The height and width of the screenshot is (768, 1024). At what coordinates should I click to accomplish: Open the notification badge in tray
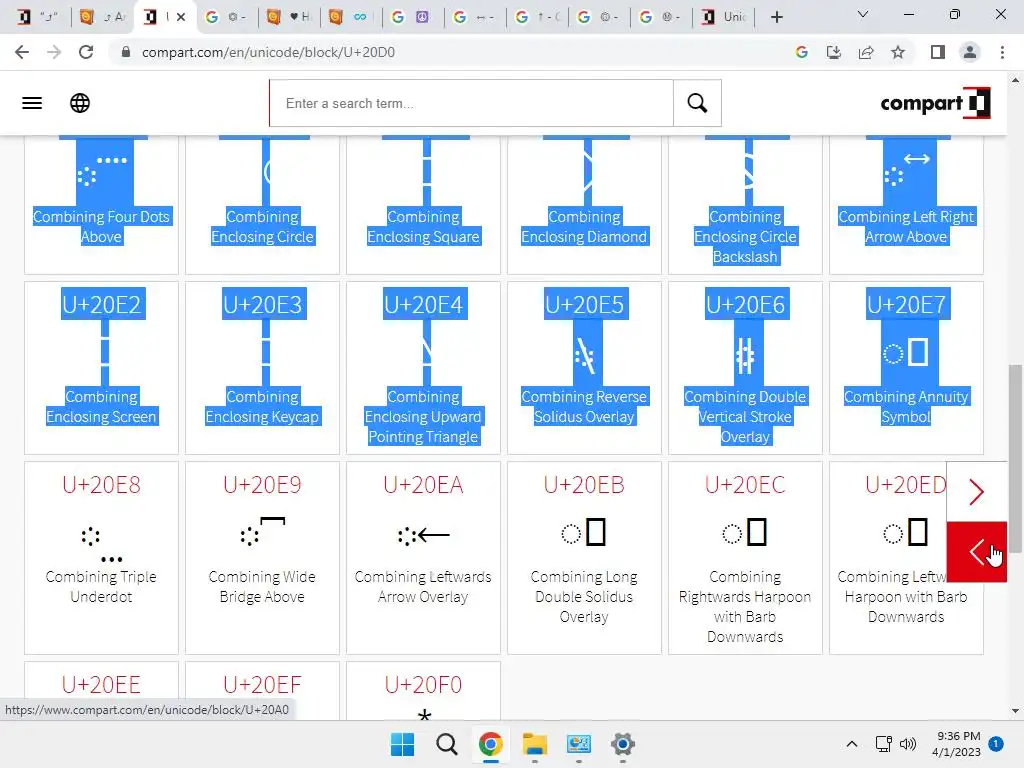coord(996,744)
